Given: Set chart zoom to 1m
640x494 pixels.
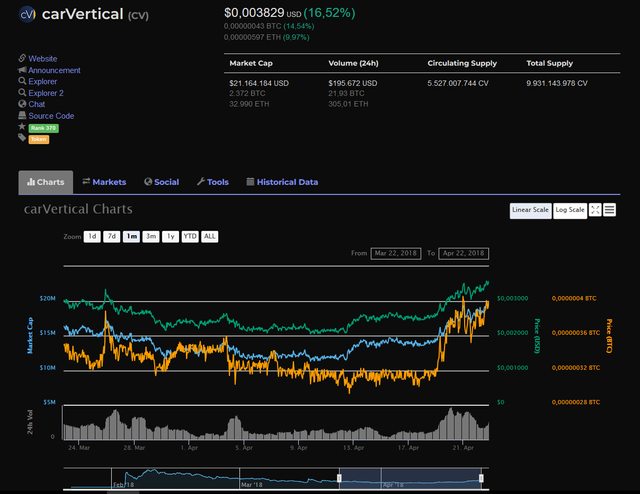Looking at the screenshot, I should pos(131,236).
